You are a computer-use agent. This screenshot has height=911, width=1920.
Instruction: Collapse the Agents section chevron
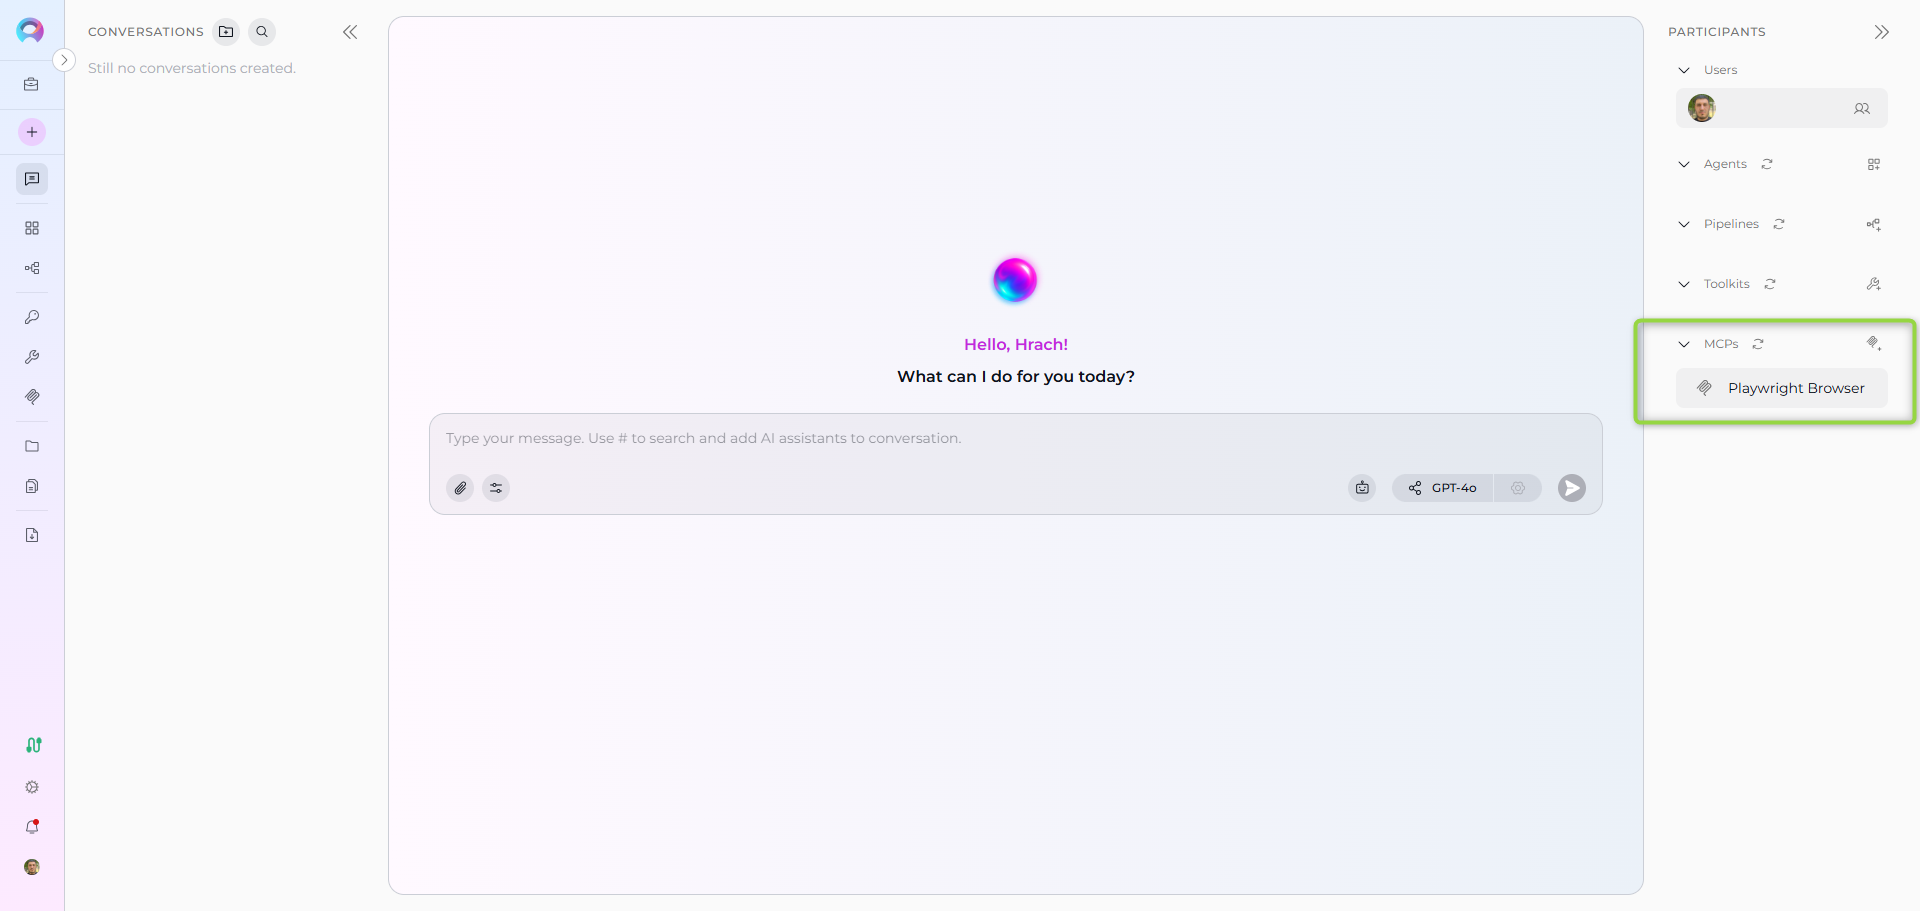point(1684,164)
